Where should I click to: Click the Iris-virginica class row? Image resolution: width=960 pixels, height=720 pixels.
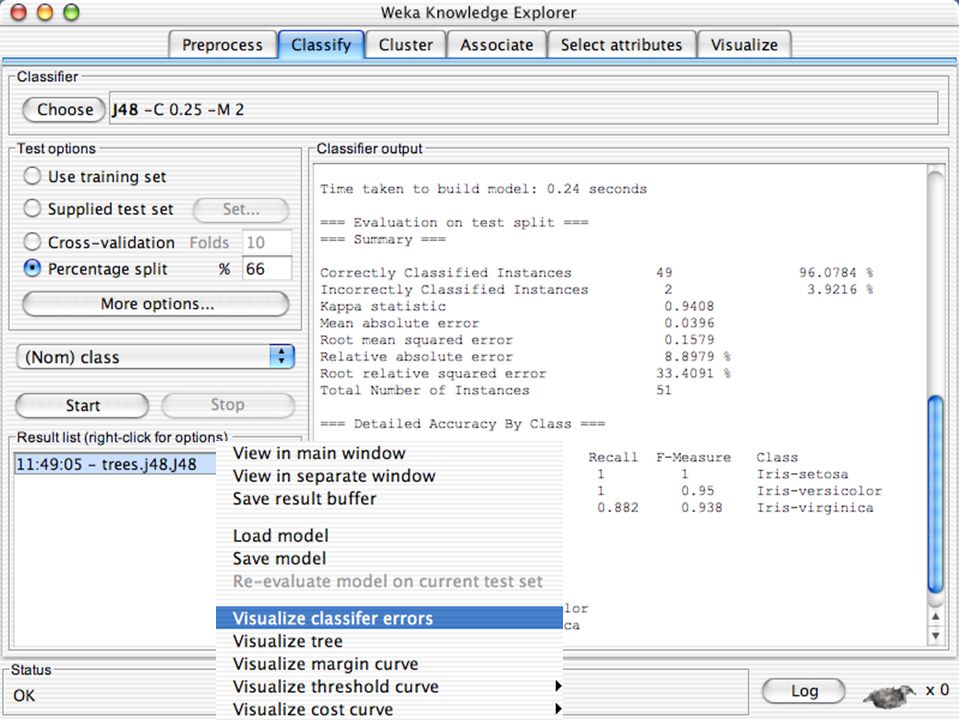[735, 508]
